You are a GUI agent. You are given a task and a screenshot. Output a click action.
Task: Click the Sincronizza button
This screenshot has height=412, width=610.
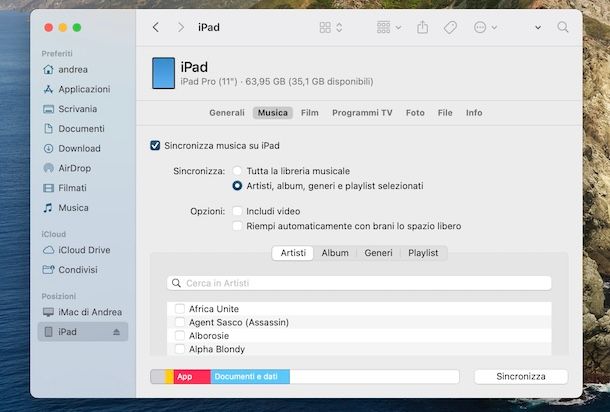521,377
